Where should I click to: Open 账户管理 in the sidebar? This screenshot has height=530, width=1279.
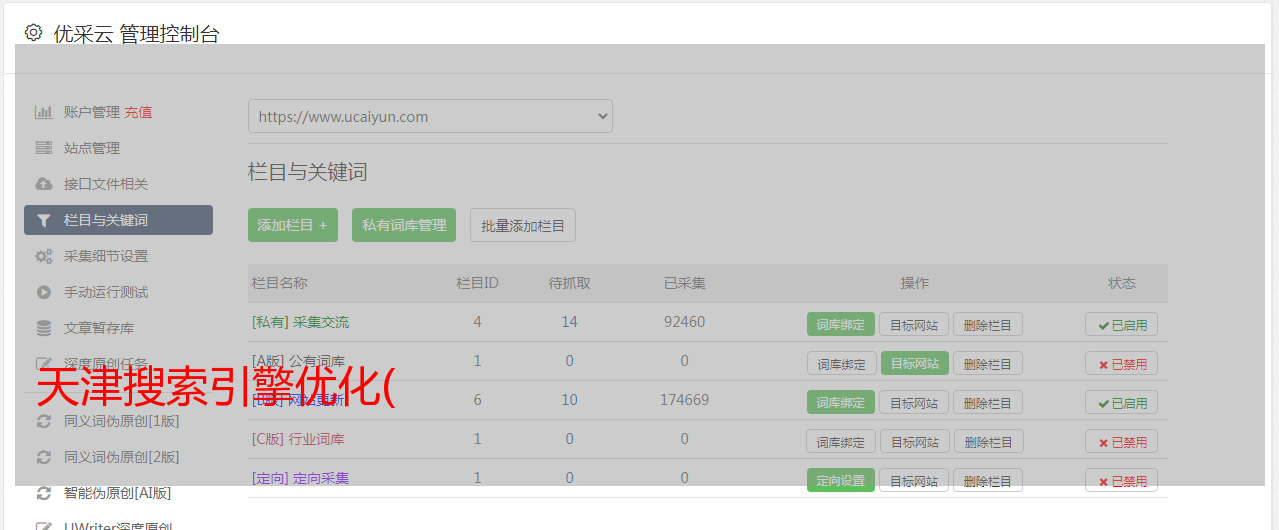pyautogui.click(x=92, y=112)
